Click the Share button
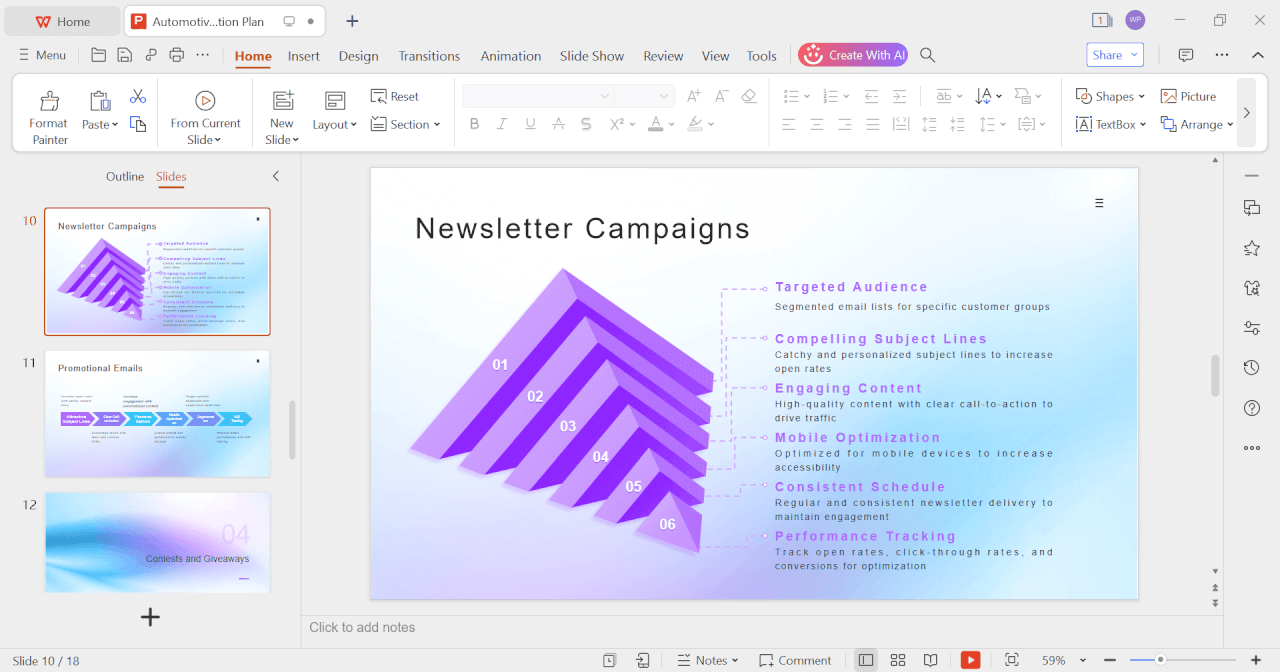 click(x=1114, y=55)
